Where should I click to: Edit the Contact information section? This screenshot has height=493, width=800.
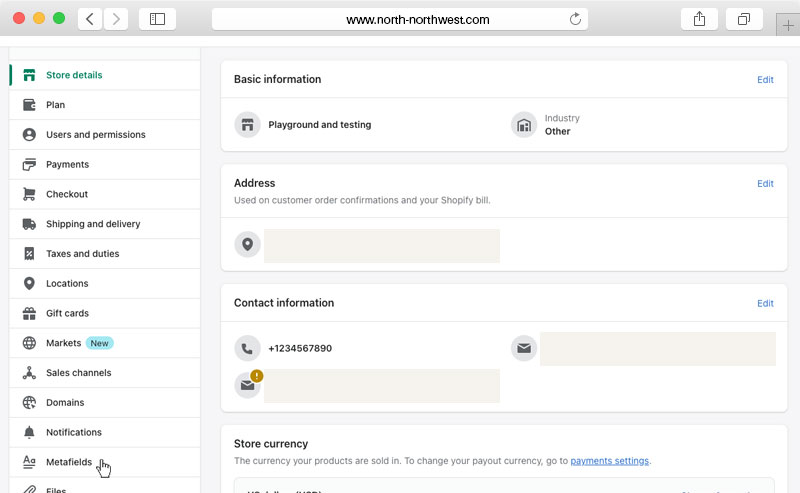[765, 303]
